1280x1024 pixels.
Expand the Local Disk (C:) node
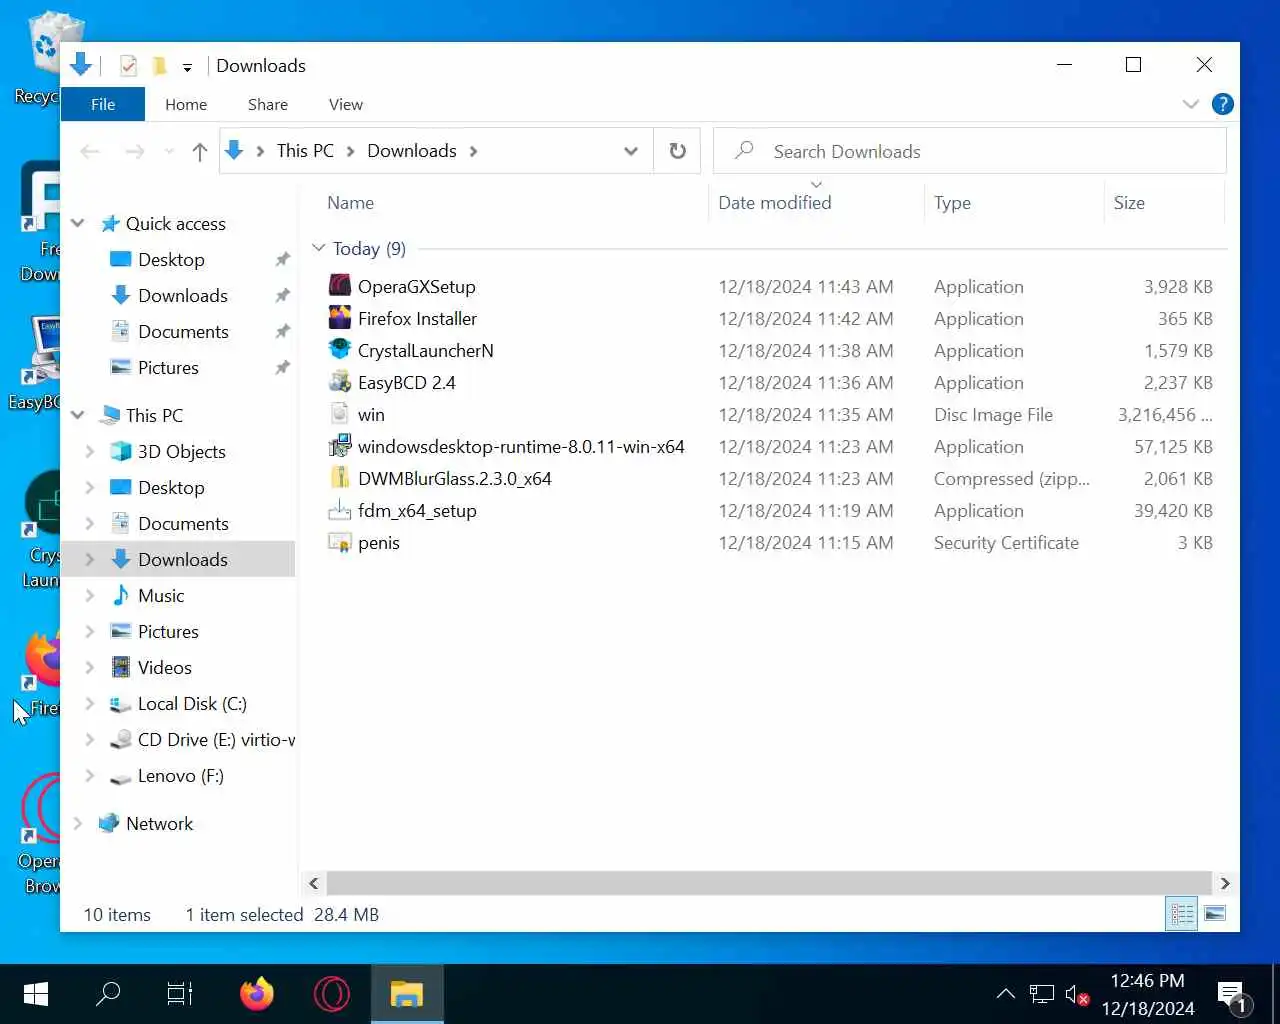[90, 704]
